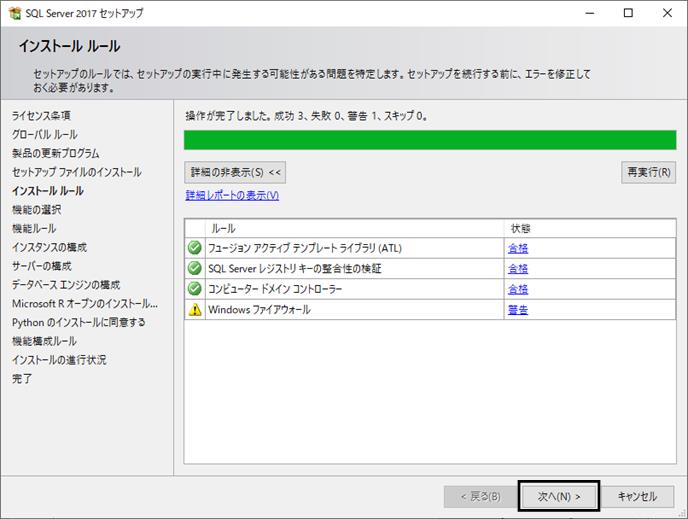Click the green check icon for SQL Server レジストリ キーの整合性の検証

pyautogui.click(x=194, y=268)
